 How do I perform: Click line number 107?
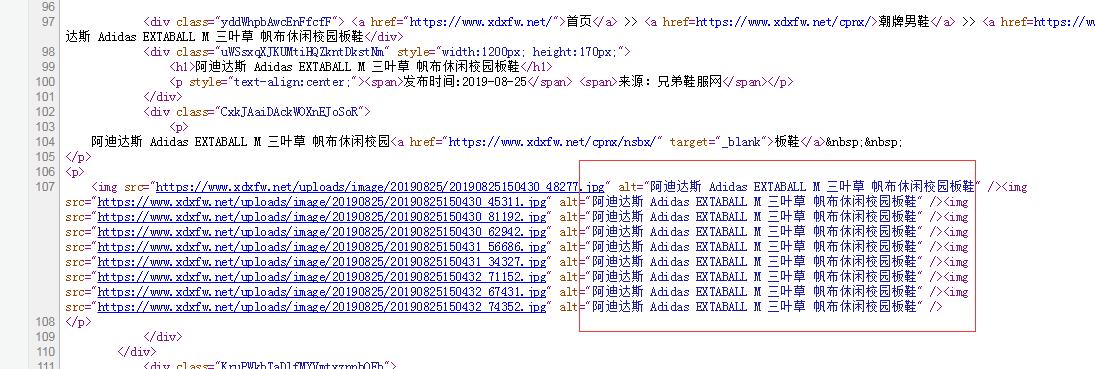point(45,187)
